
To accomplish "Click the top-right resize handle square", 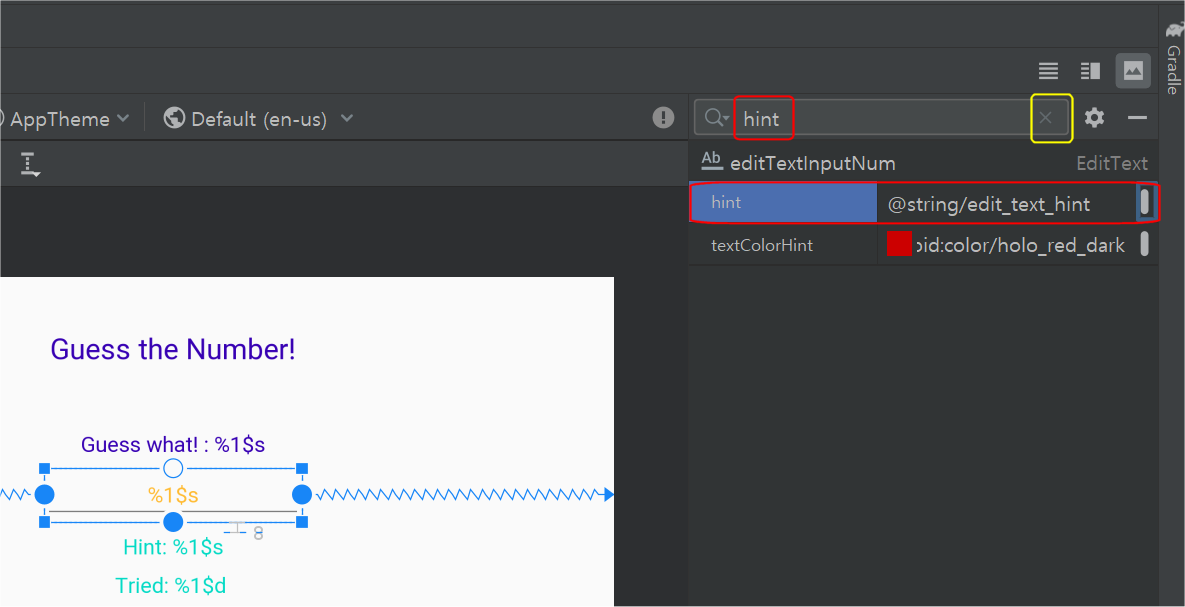I will pos(302,469).
